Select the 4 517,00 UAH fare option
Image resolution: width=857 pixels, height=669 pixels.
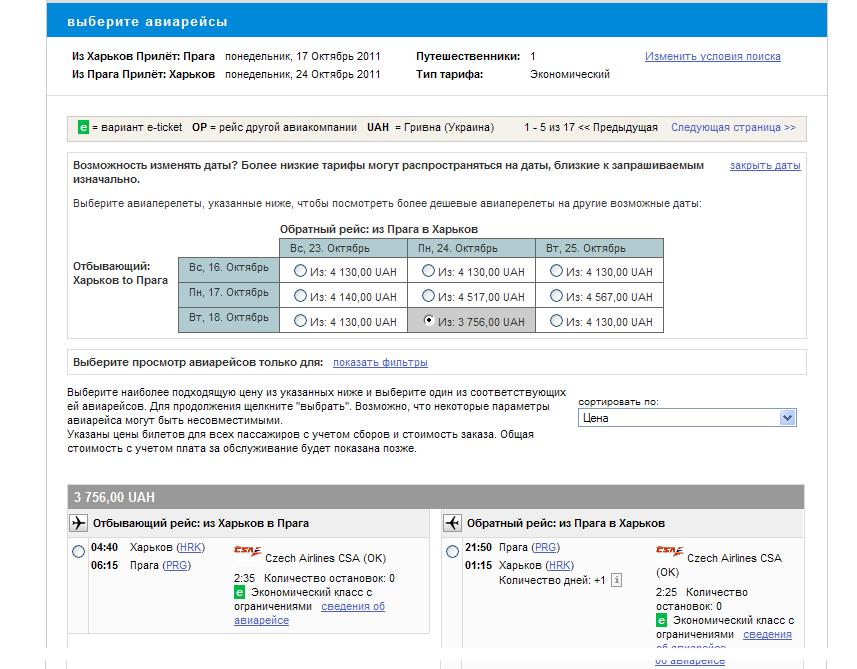coord(429,296)
